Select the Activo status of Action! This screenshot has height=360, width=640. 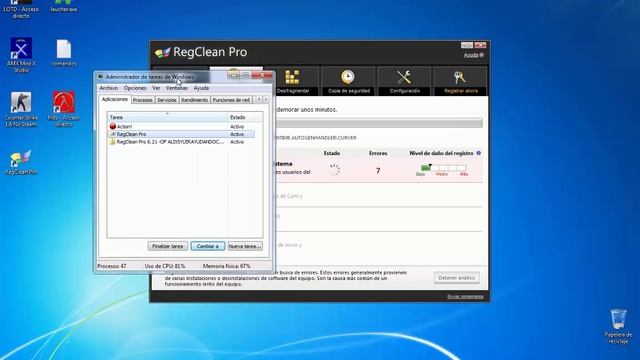click(x=237, y=127)
